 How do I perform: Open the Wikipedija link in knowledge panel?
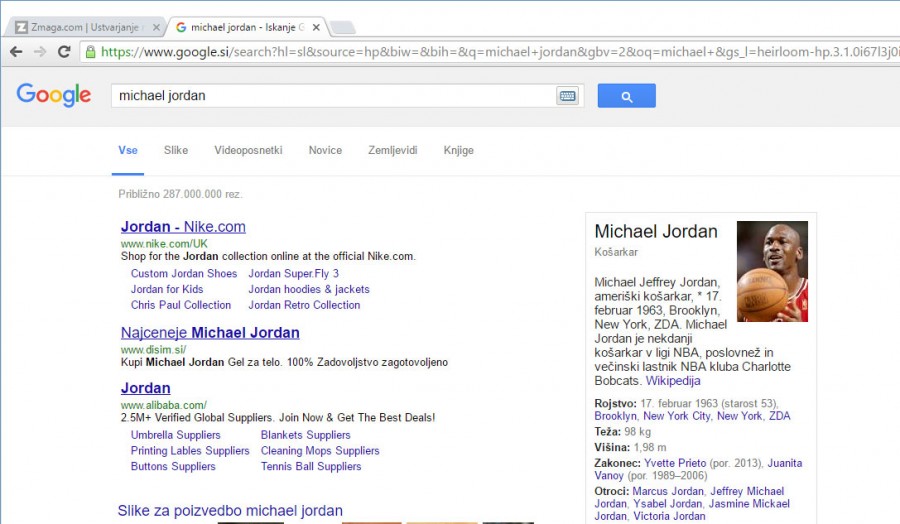673,381
